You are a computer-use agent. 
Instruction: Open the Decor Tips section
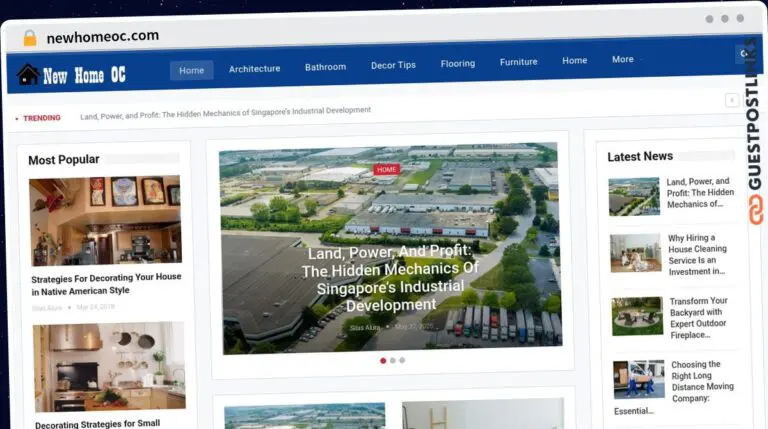coord(393,65)
